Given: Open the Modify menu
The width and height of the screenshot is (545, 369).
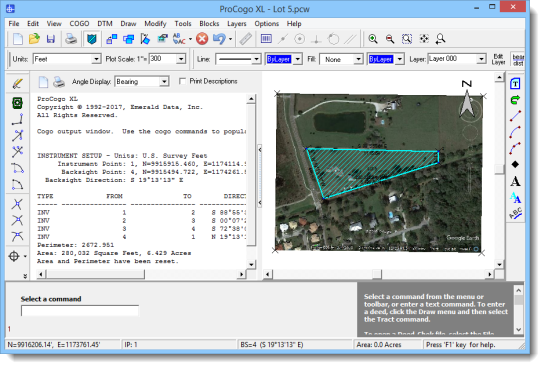Looking at the screenshot, I should [x=155, y=24].
